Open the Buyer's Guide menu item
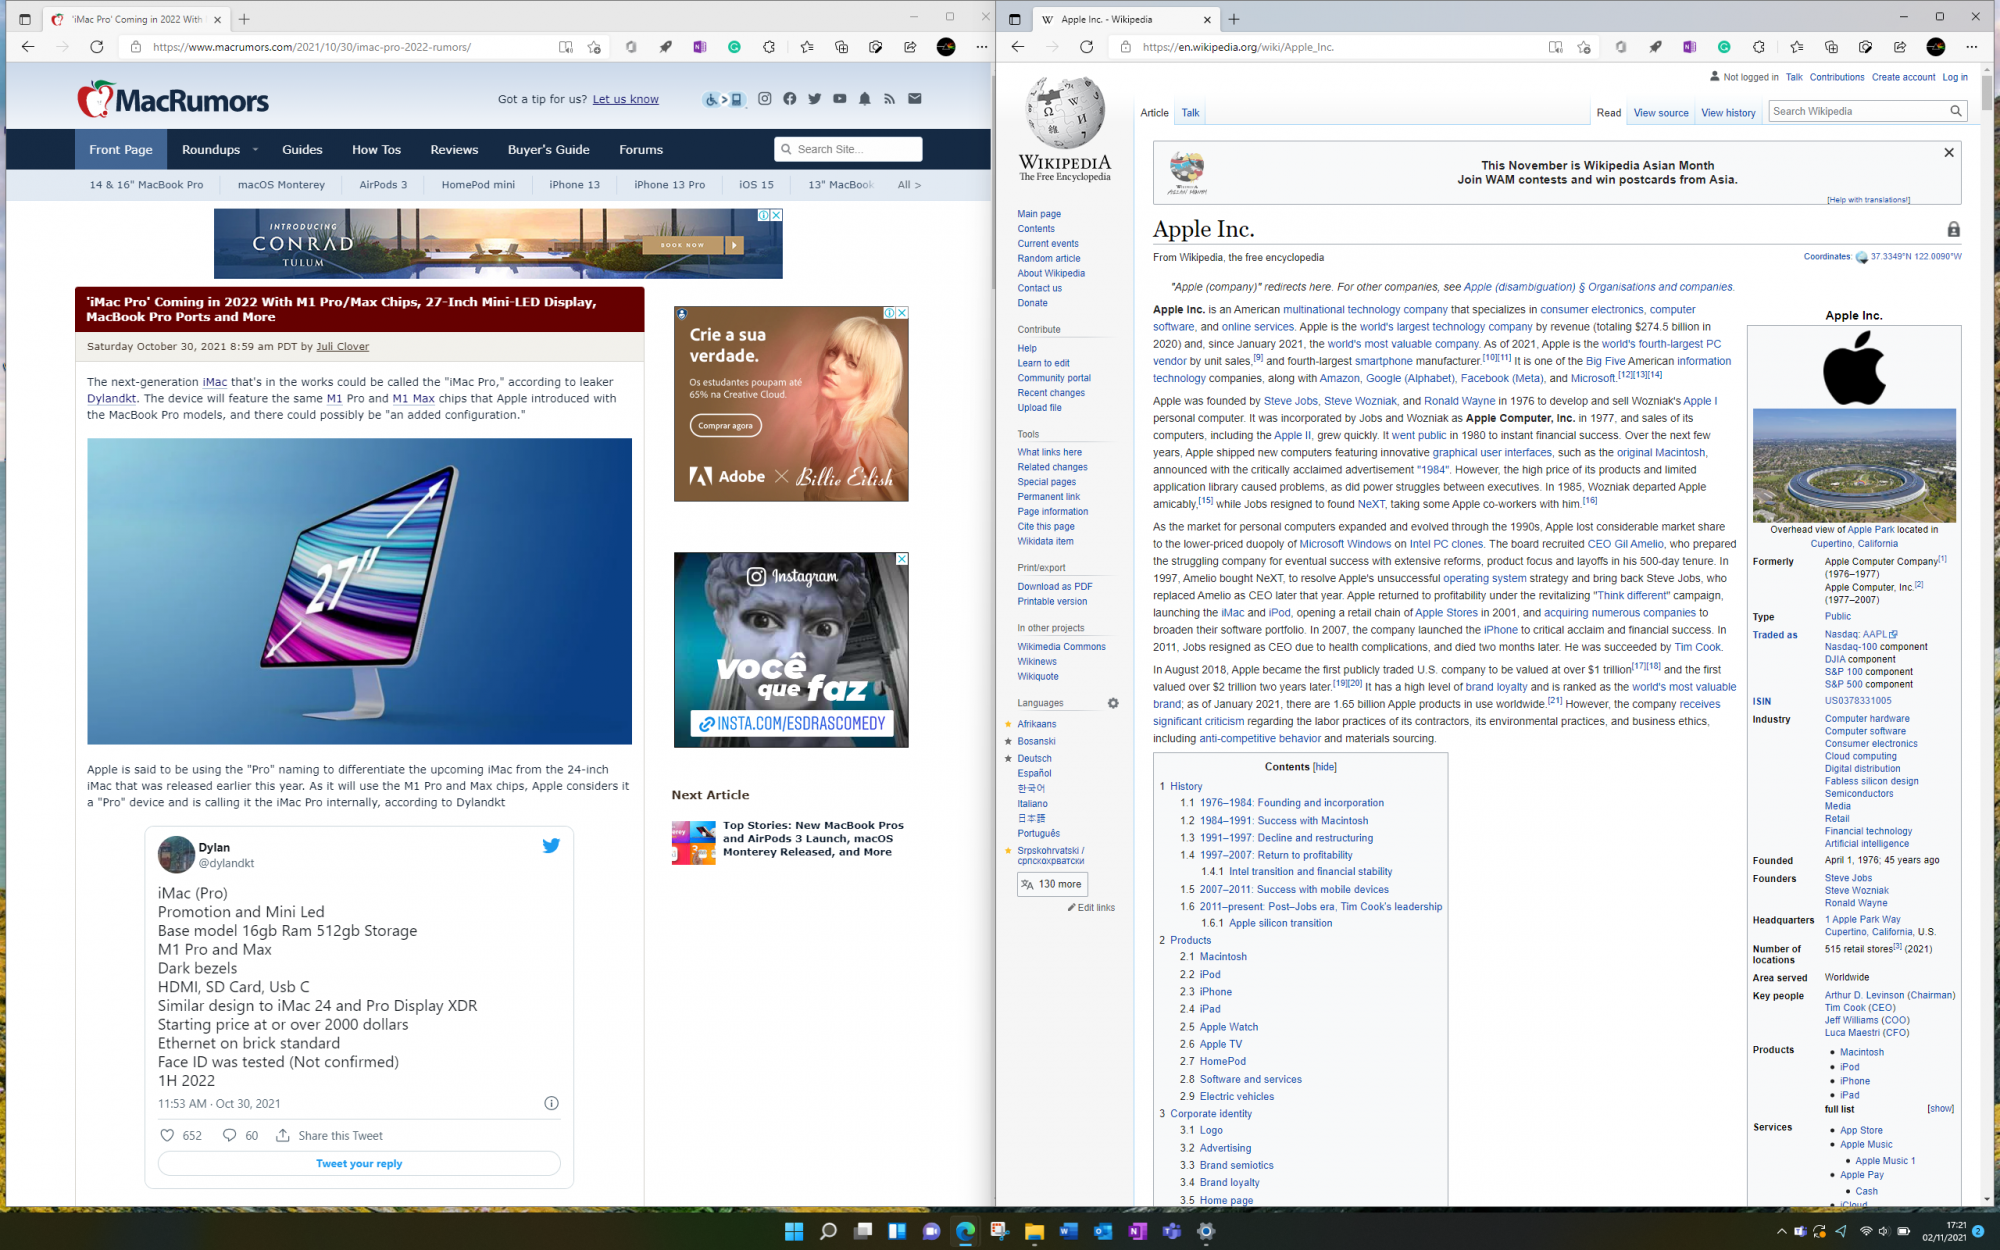The width and height of the screenshot is (2000, 1250). click(548, 150)
